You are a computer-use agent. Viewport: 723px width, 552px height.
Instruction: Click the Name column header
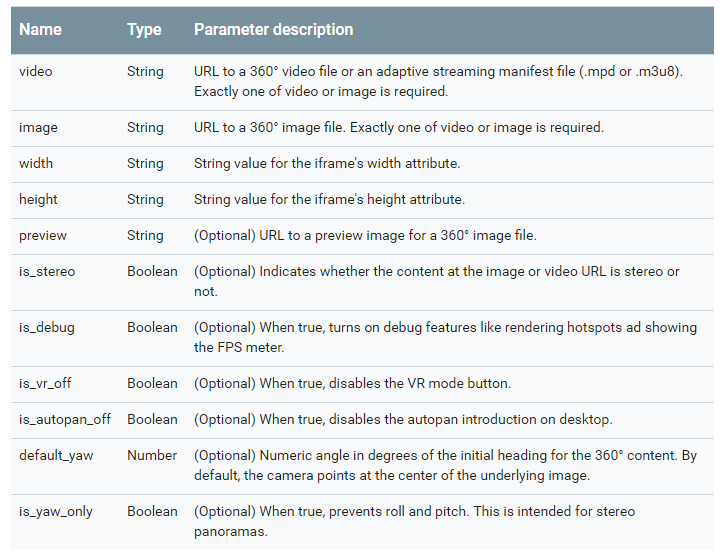tap(40, 30)
